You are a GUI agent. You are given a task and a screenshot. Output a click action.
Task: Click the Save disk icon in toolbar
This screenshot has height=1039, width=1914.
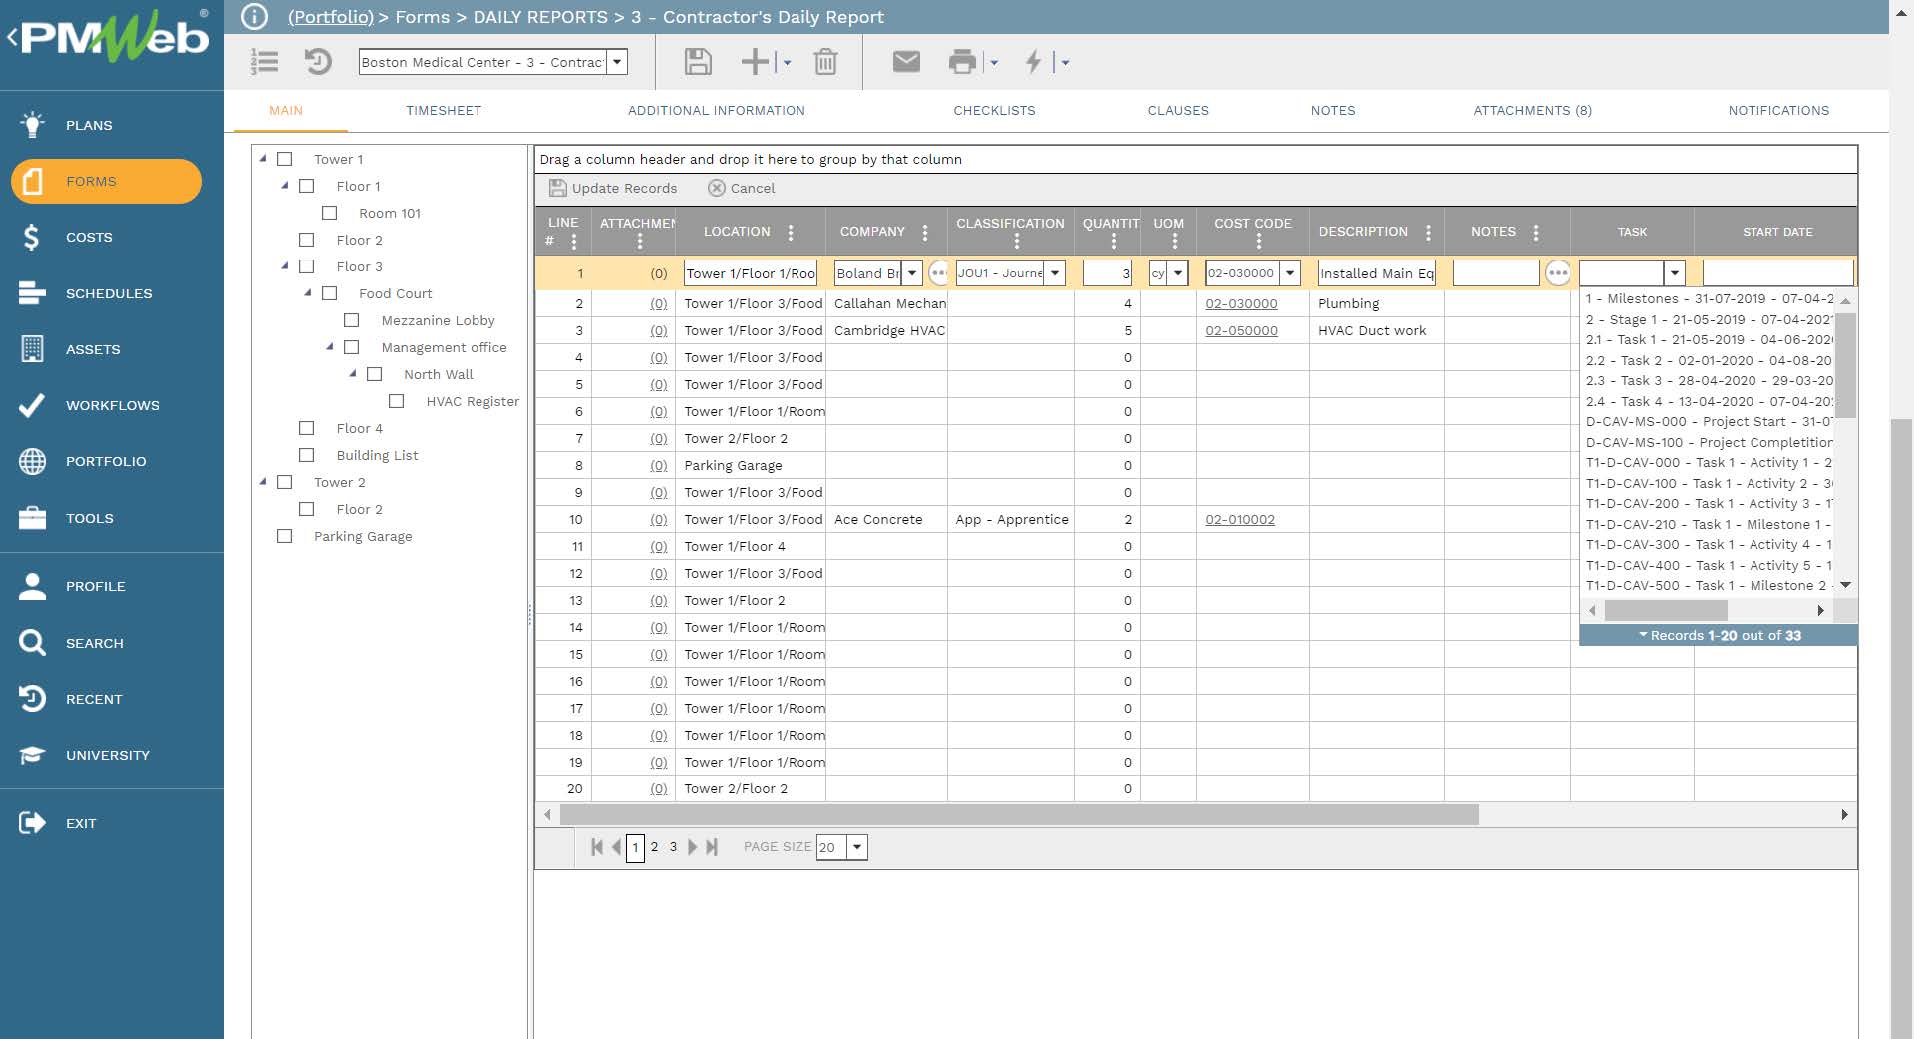click(697, 62)
